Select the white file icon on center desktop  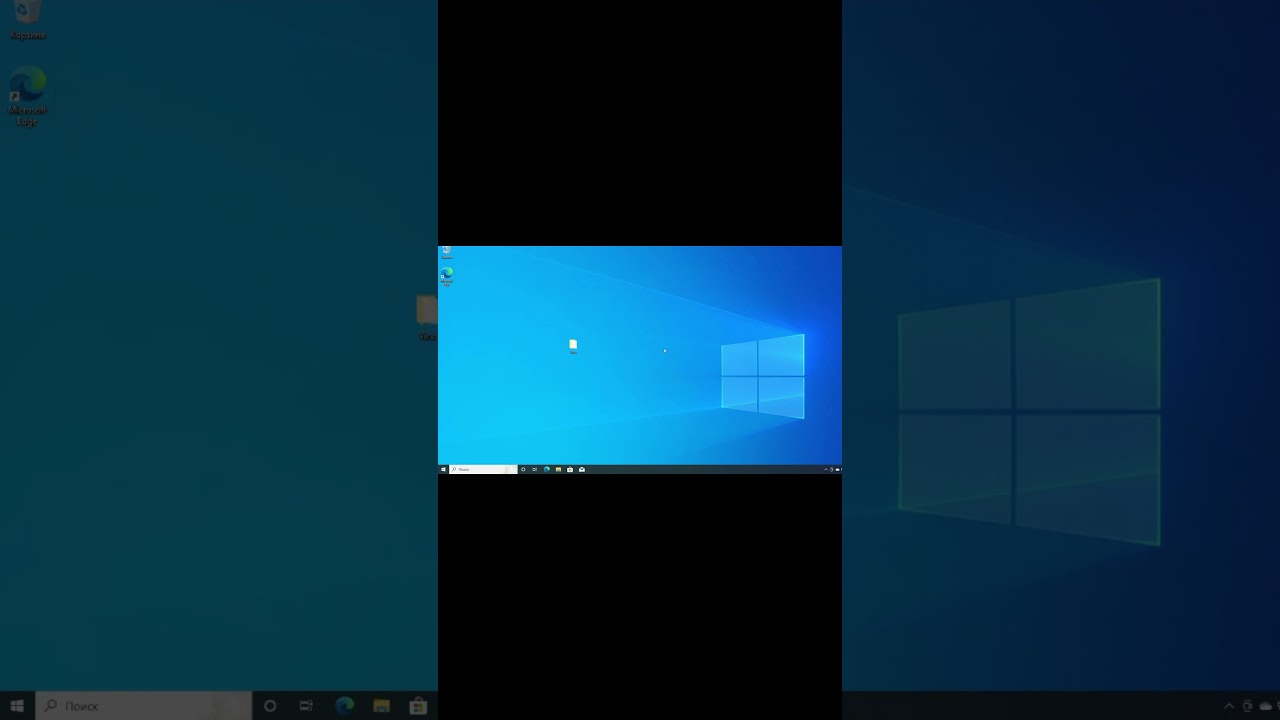573,346
